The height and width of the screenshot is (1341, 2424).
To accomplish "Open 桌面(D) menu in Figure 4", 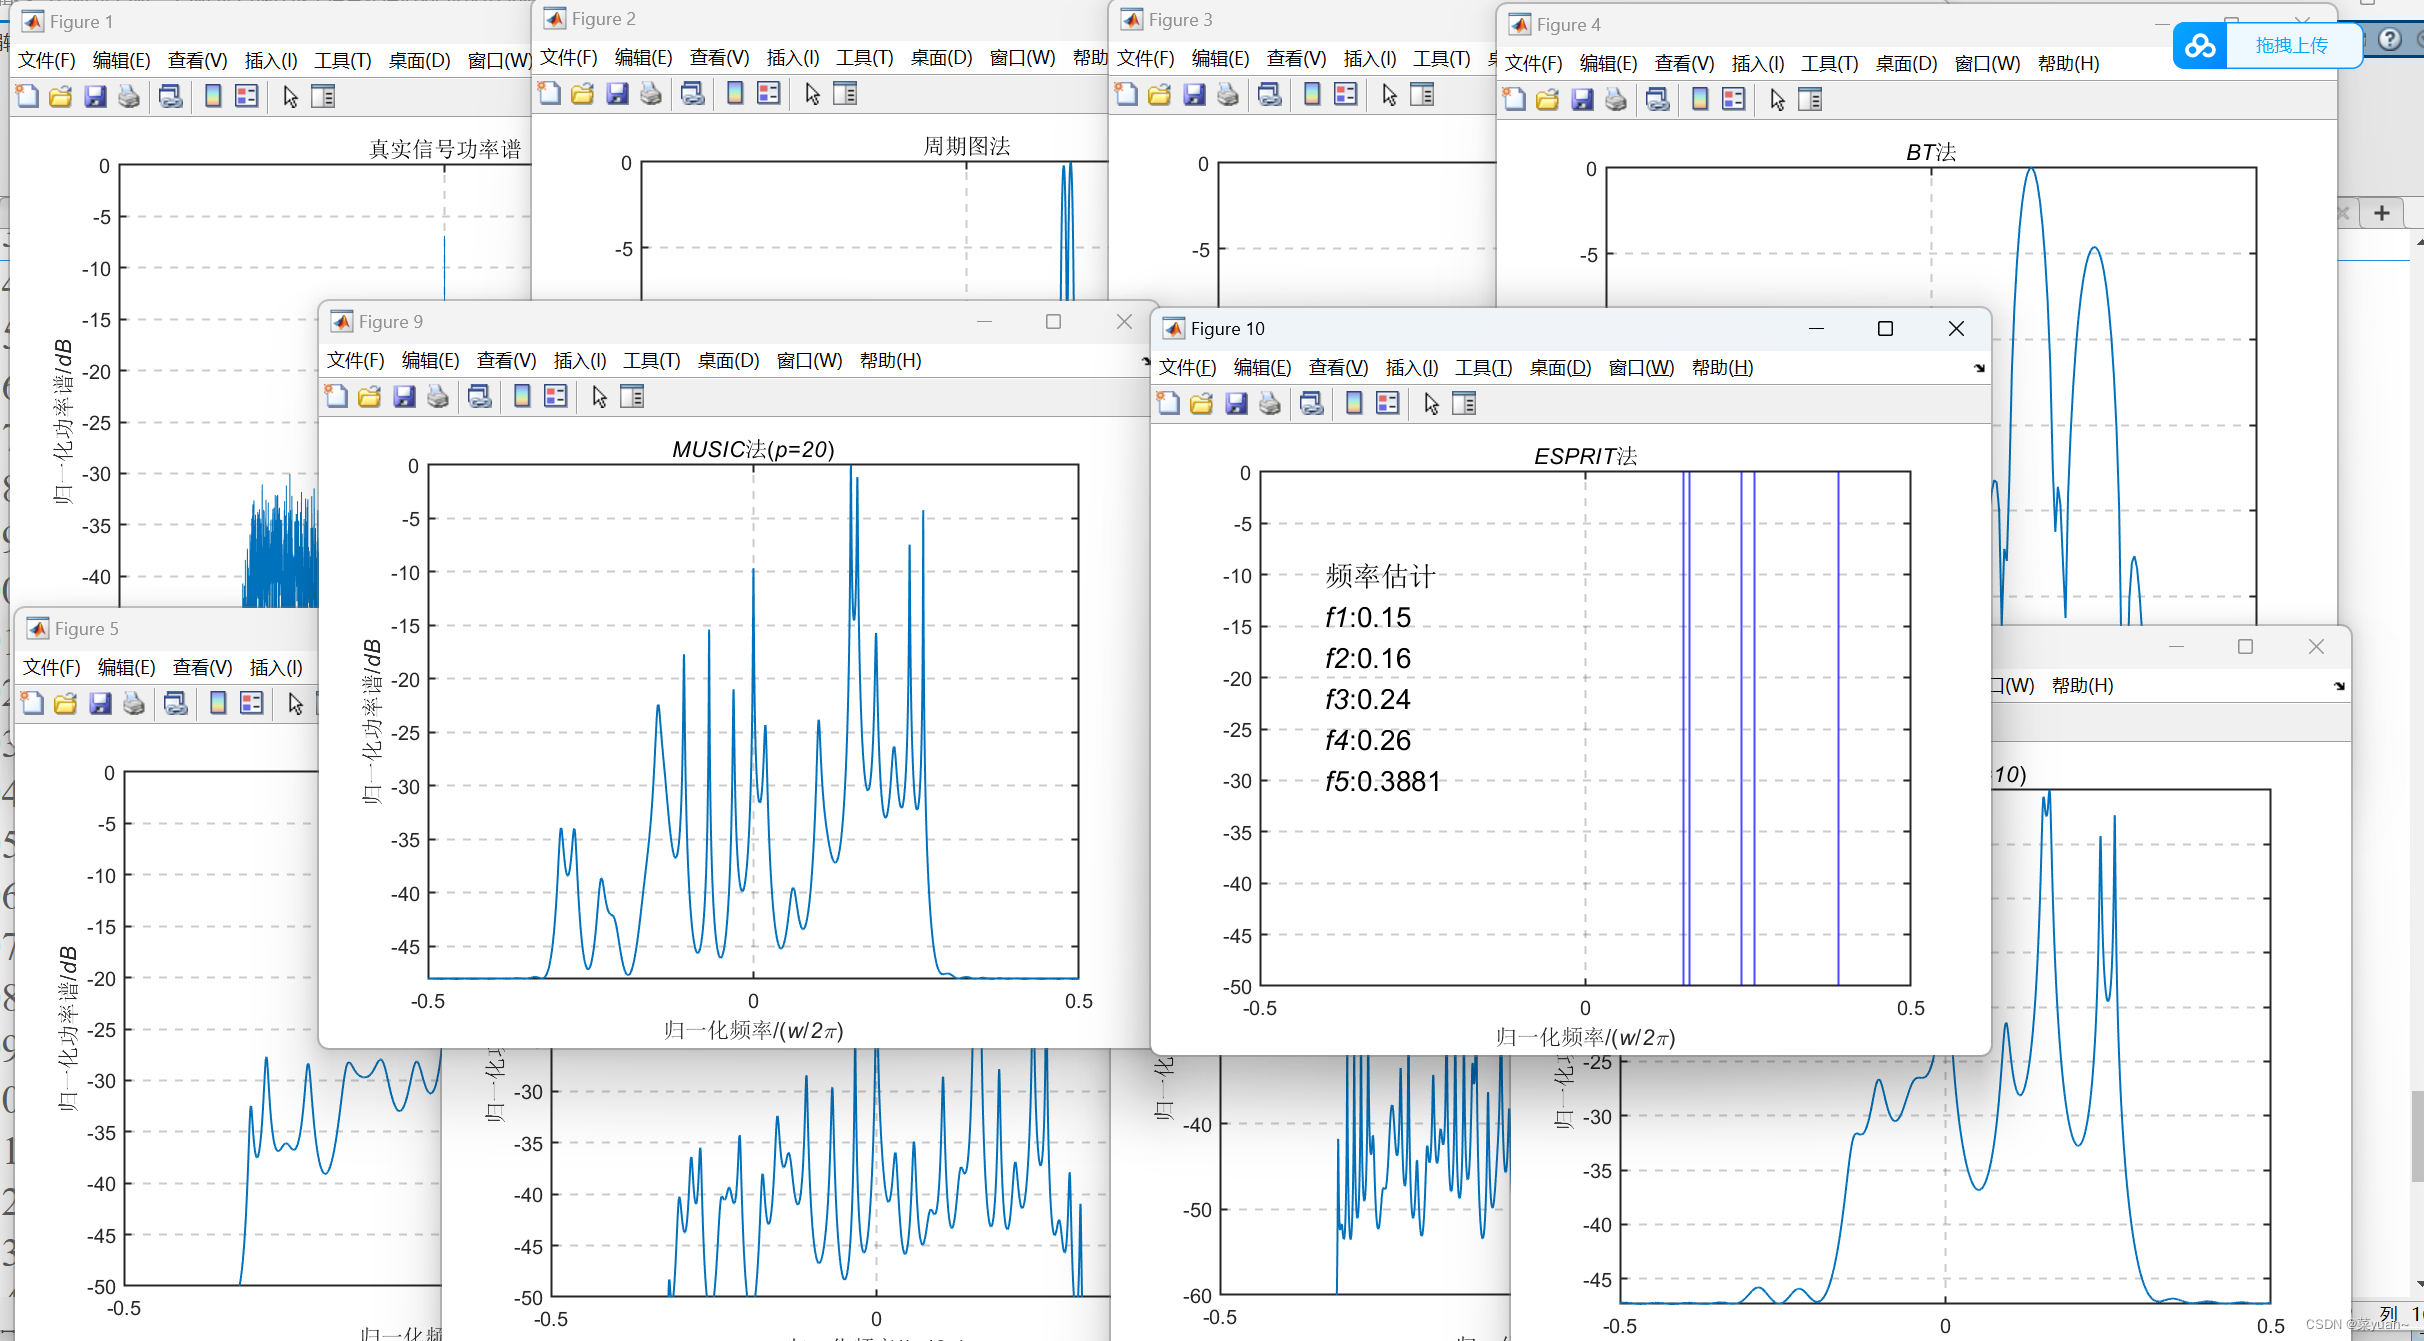I will pyautogui.click(x=1906, y=64).
